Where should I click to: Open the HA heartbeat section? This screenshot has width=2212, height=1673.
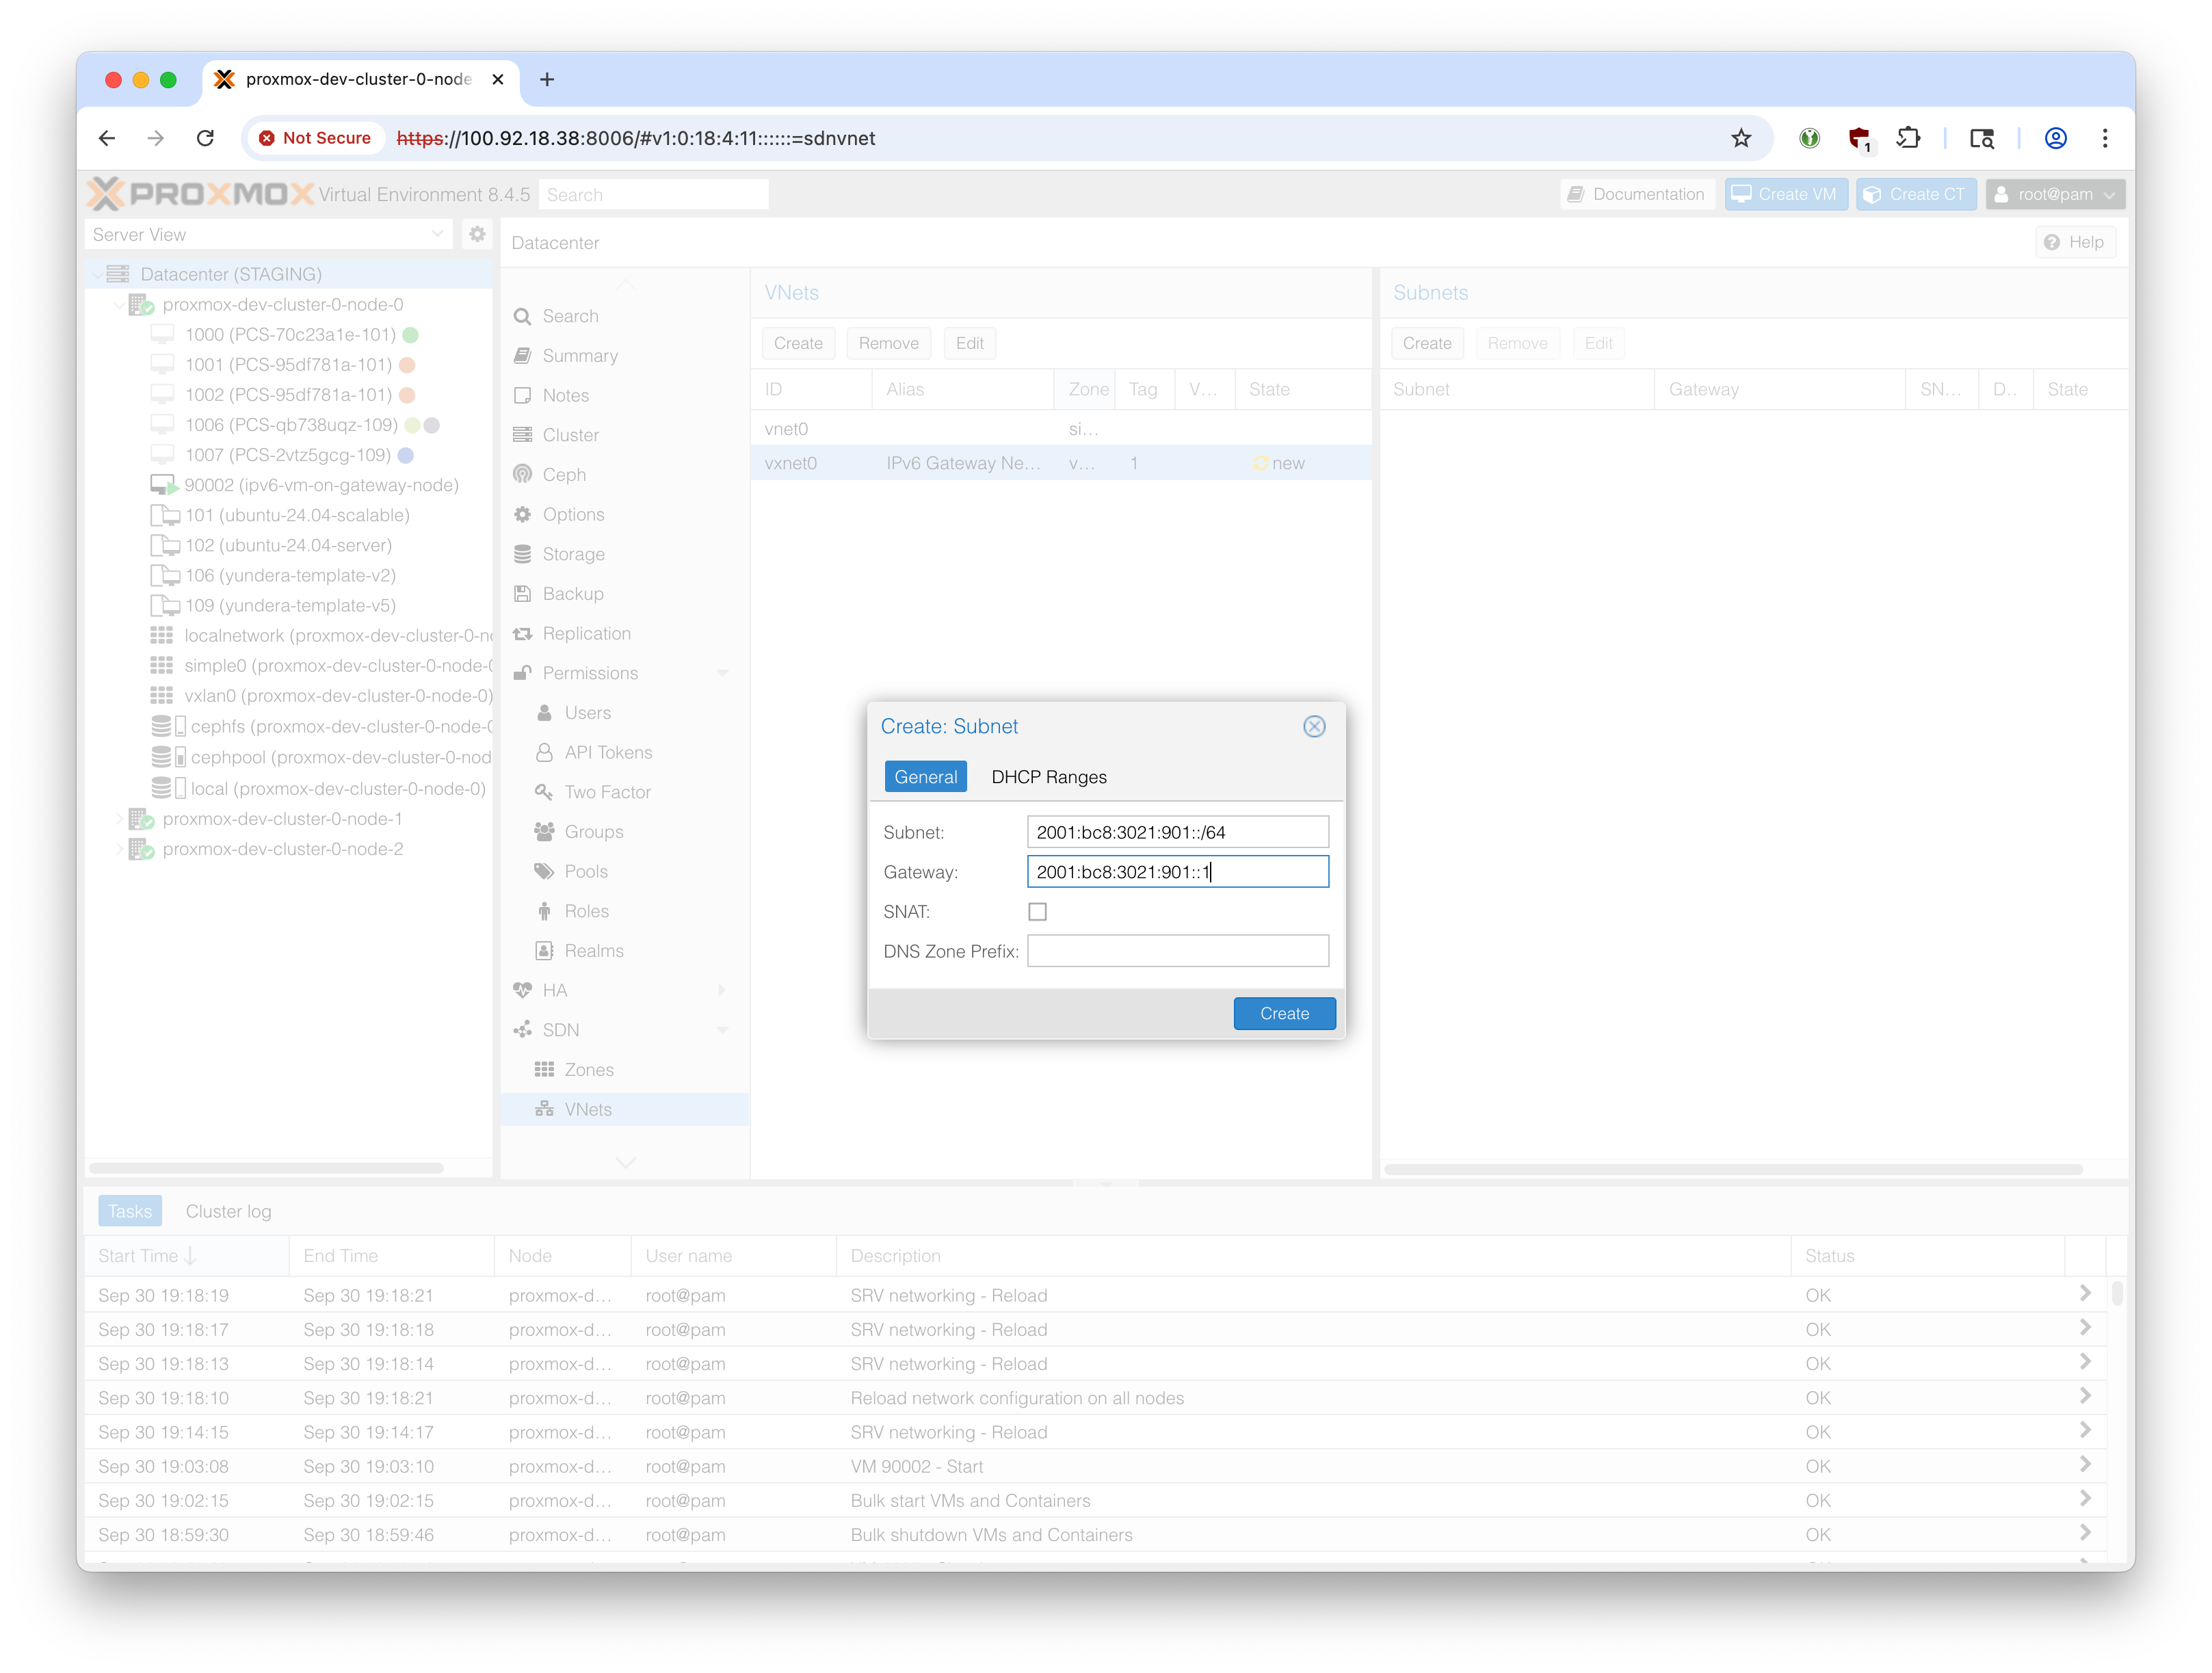pos(555,990)
